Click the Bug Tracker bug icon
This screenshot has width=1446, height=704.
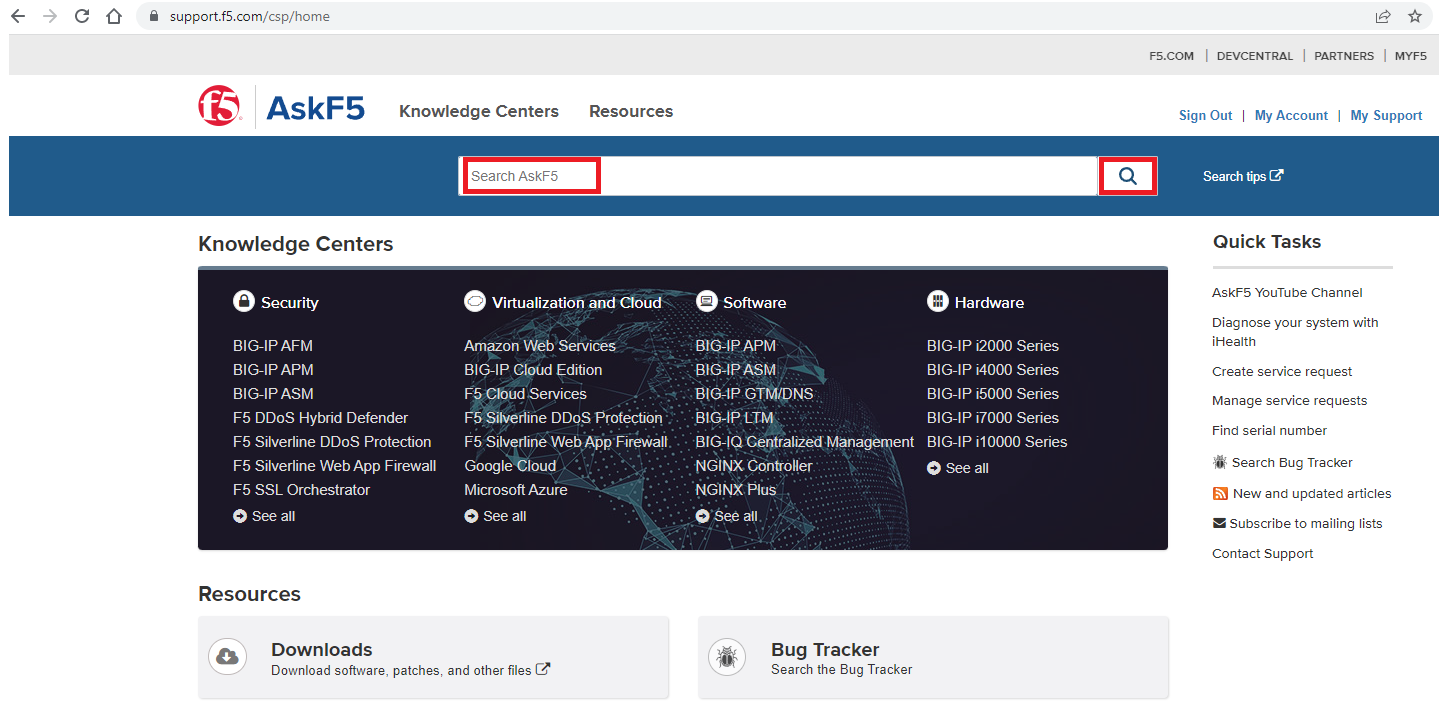click(x=727, y=656)
